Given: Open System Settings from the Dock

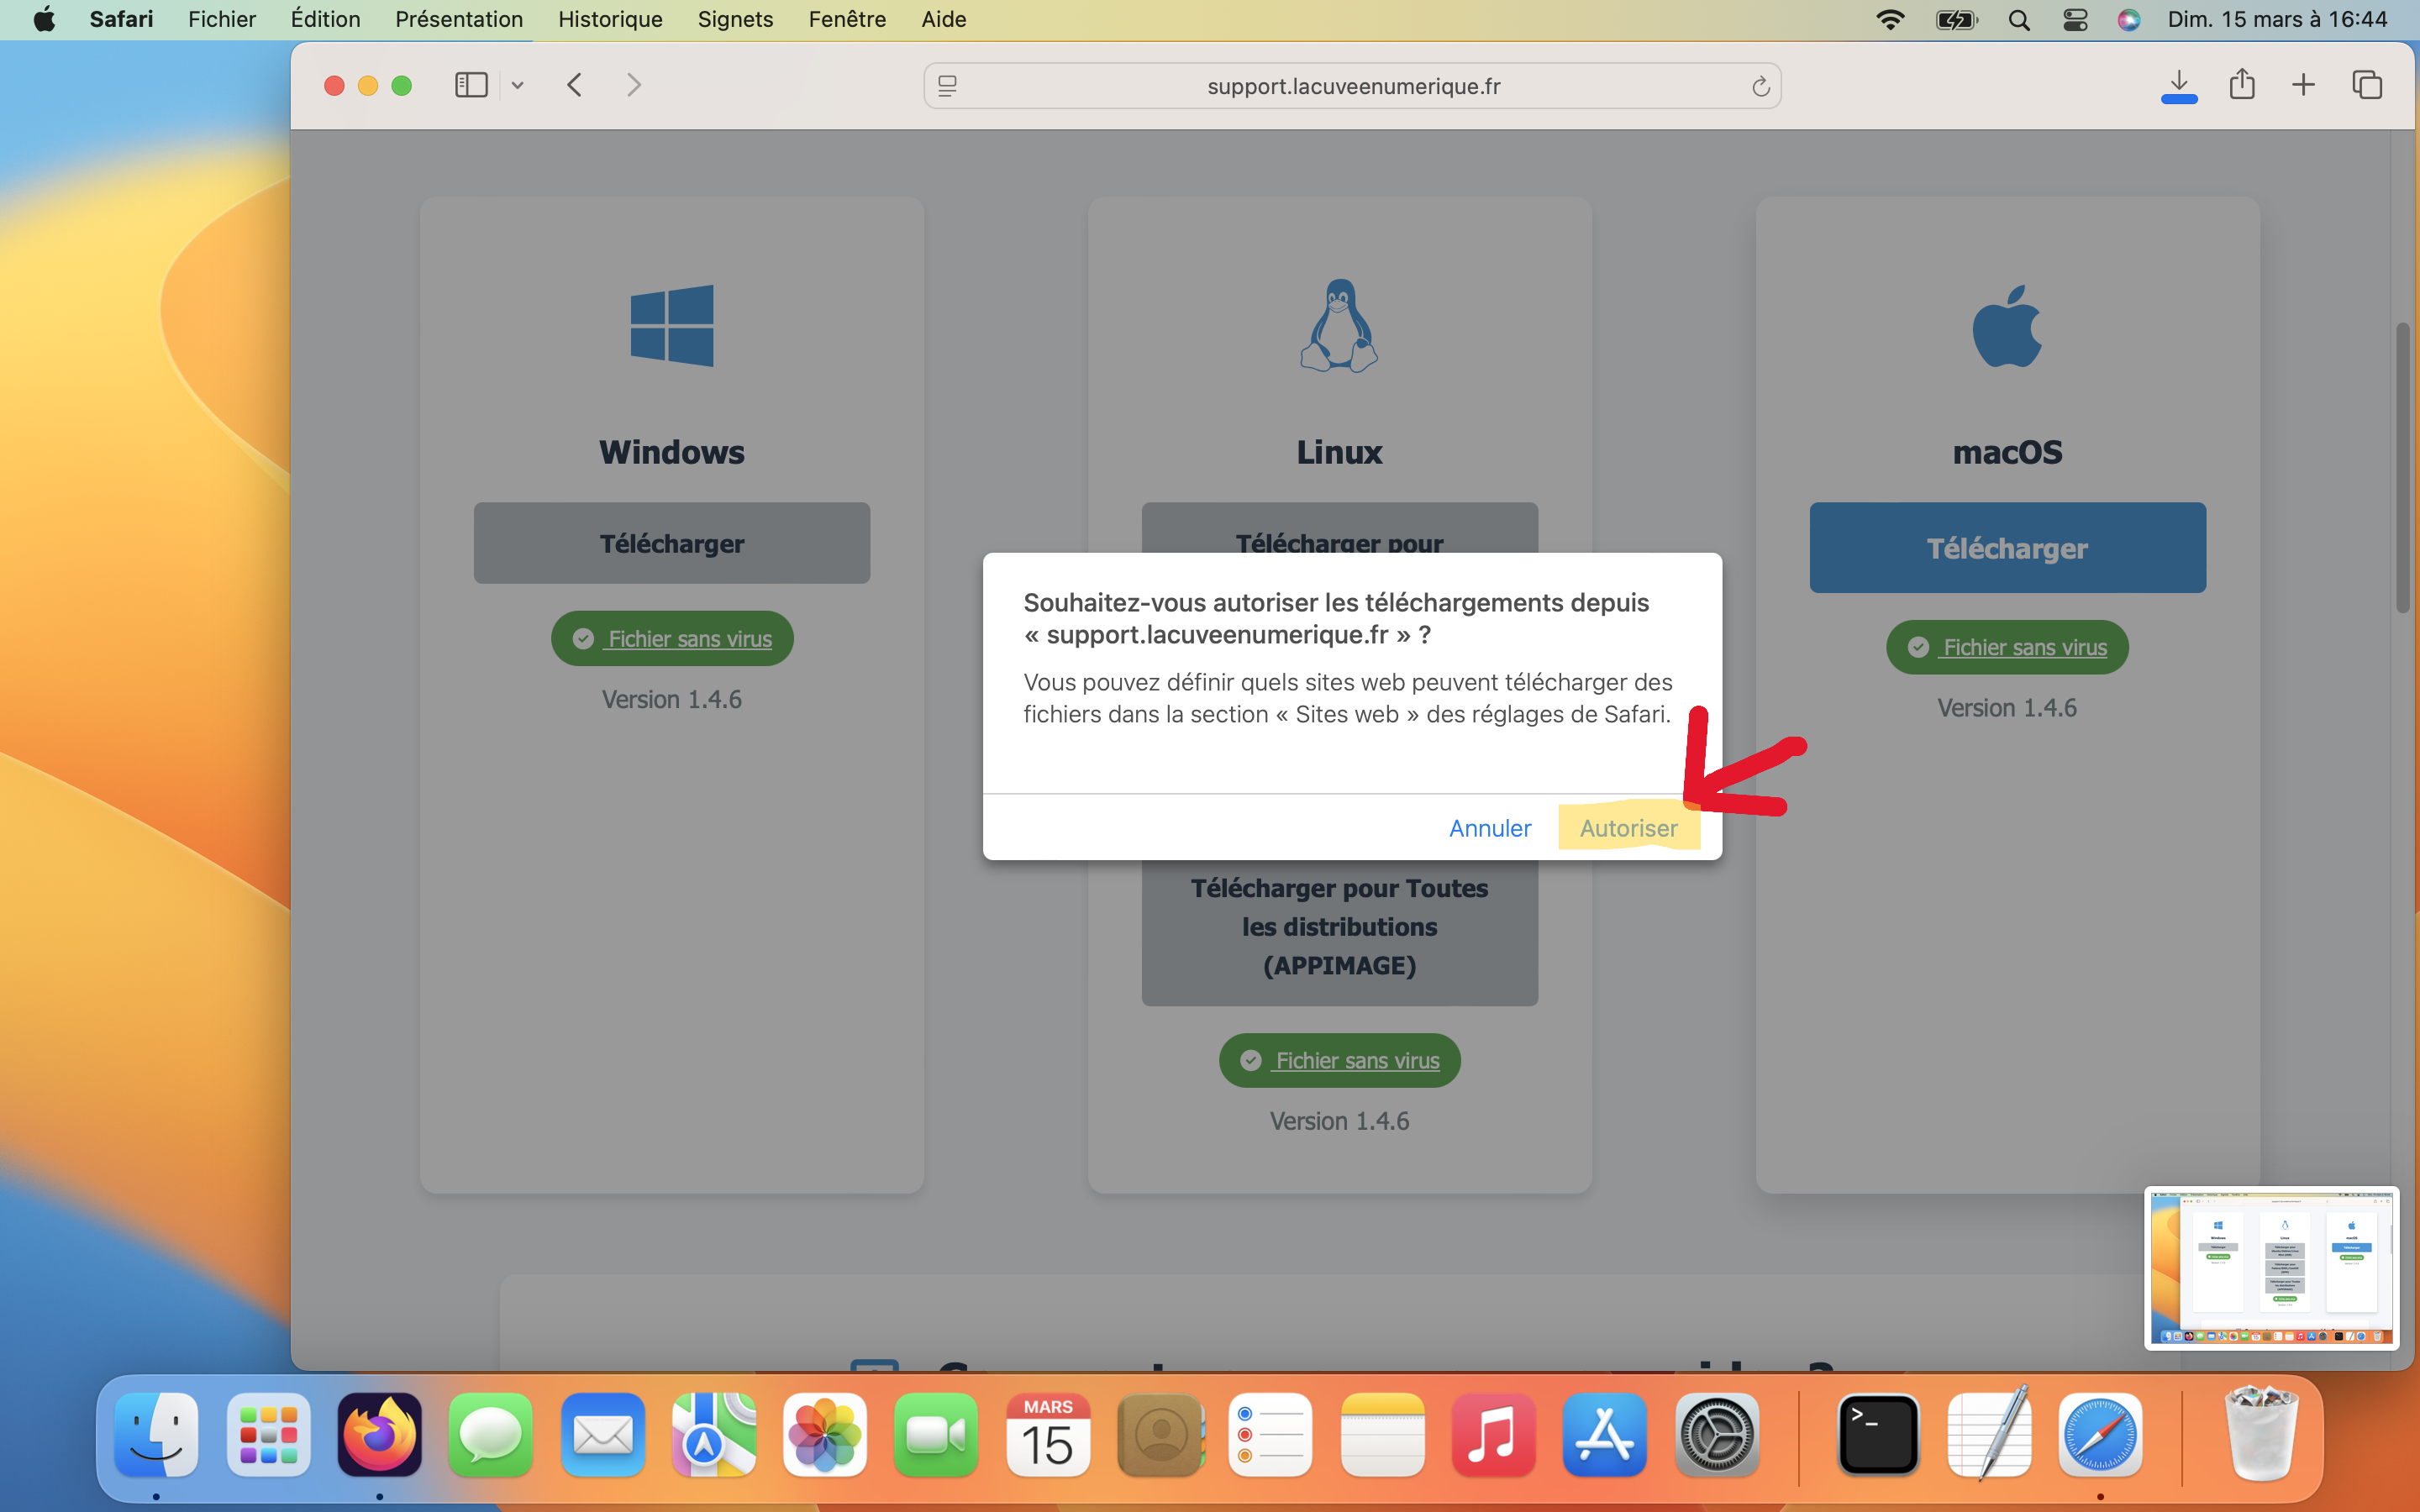Looking at the screenshot, I should point(1716,1435).
